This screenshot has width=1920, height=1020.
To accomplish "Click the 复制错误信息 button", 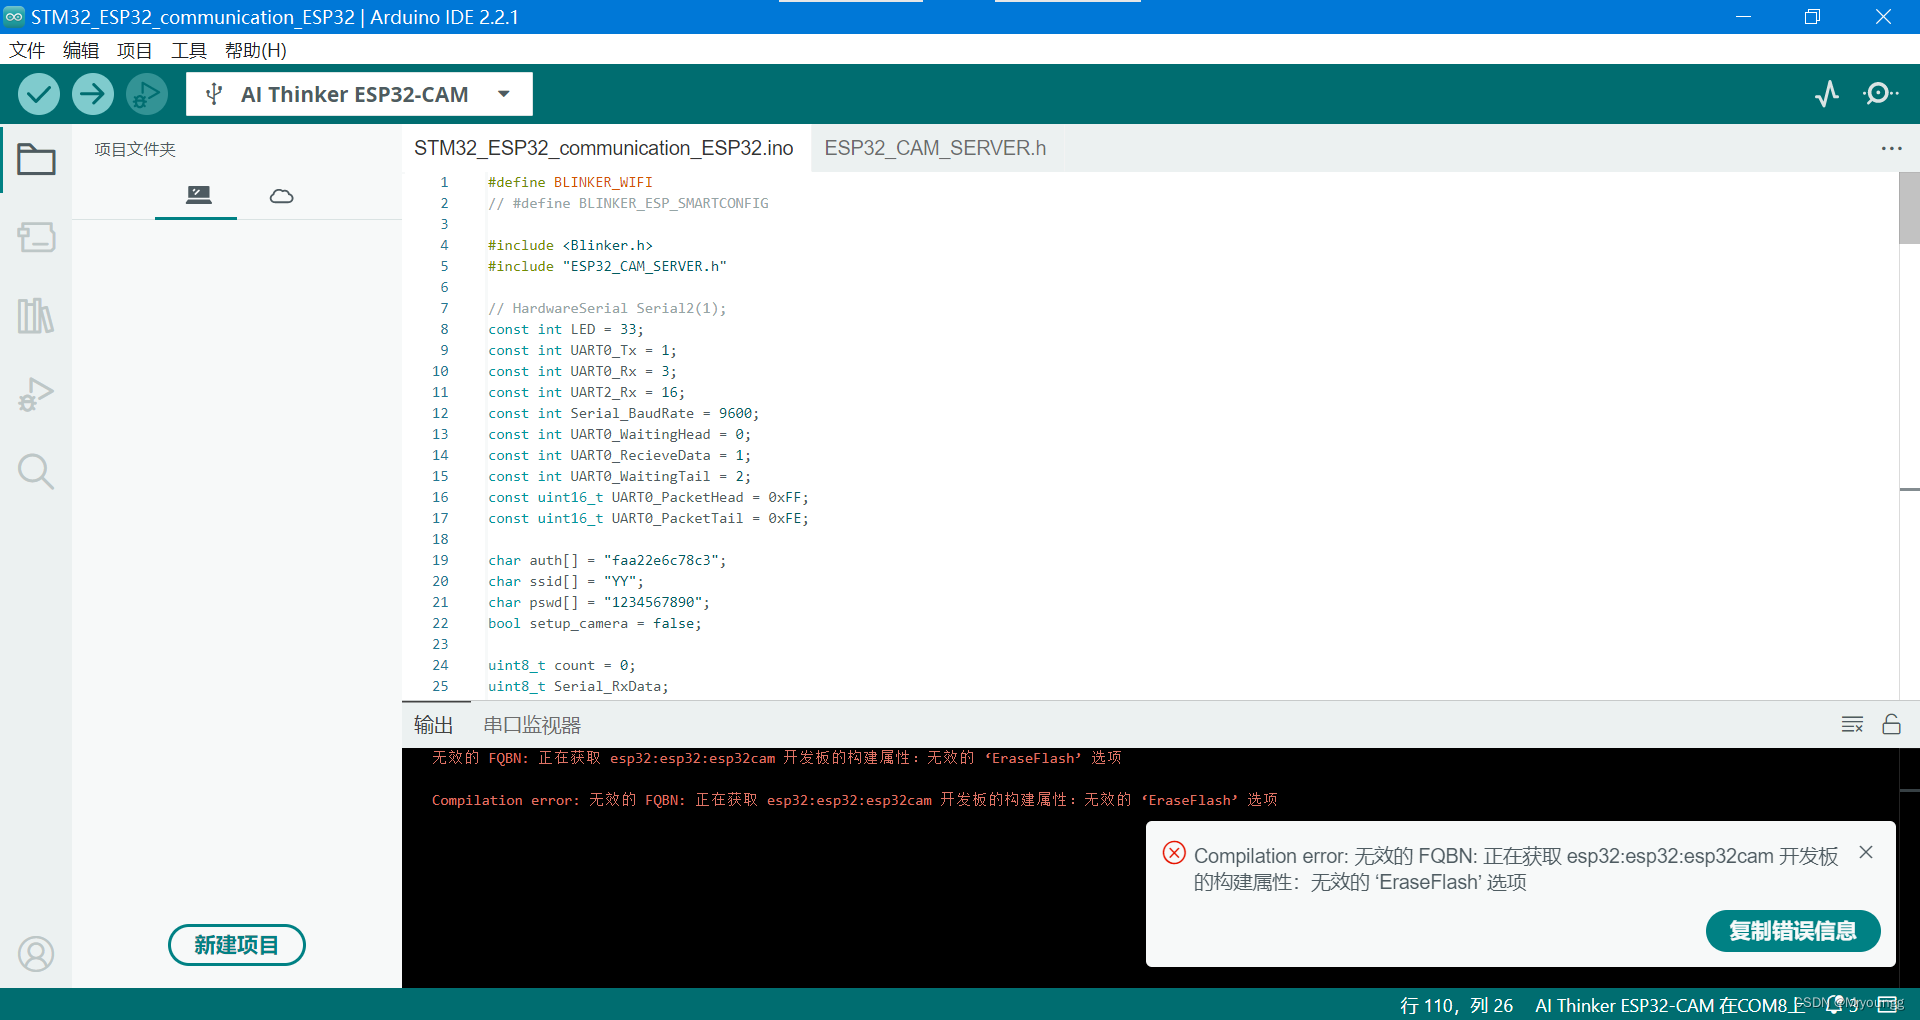I will click(x=1792, y=930).
